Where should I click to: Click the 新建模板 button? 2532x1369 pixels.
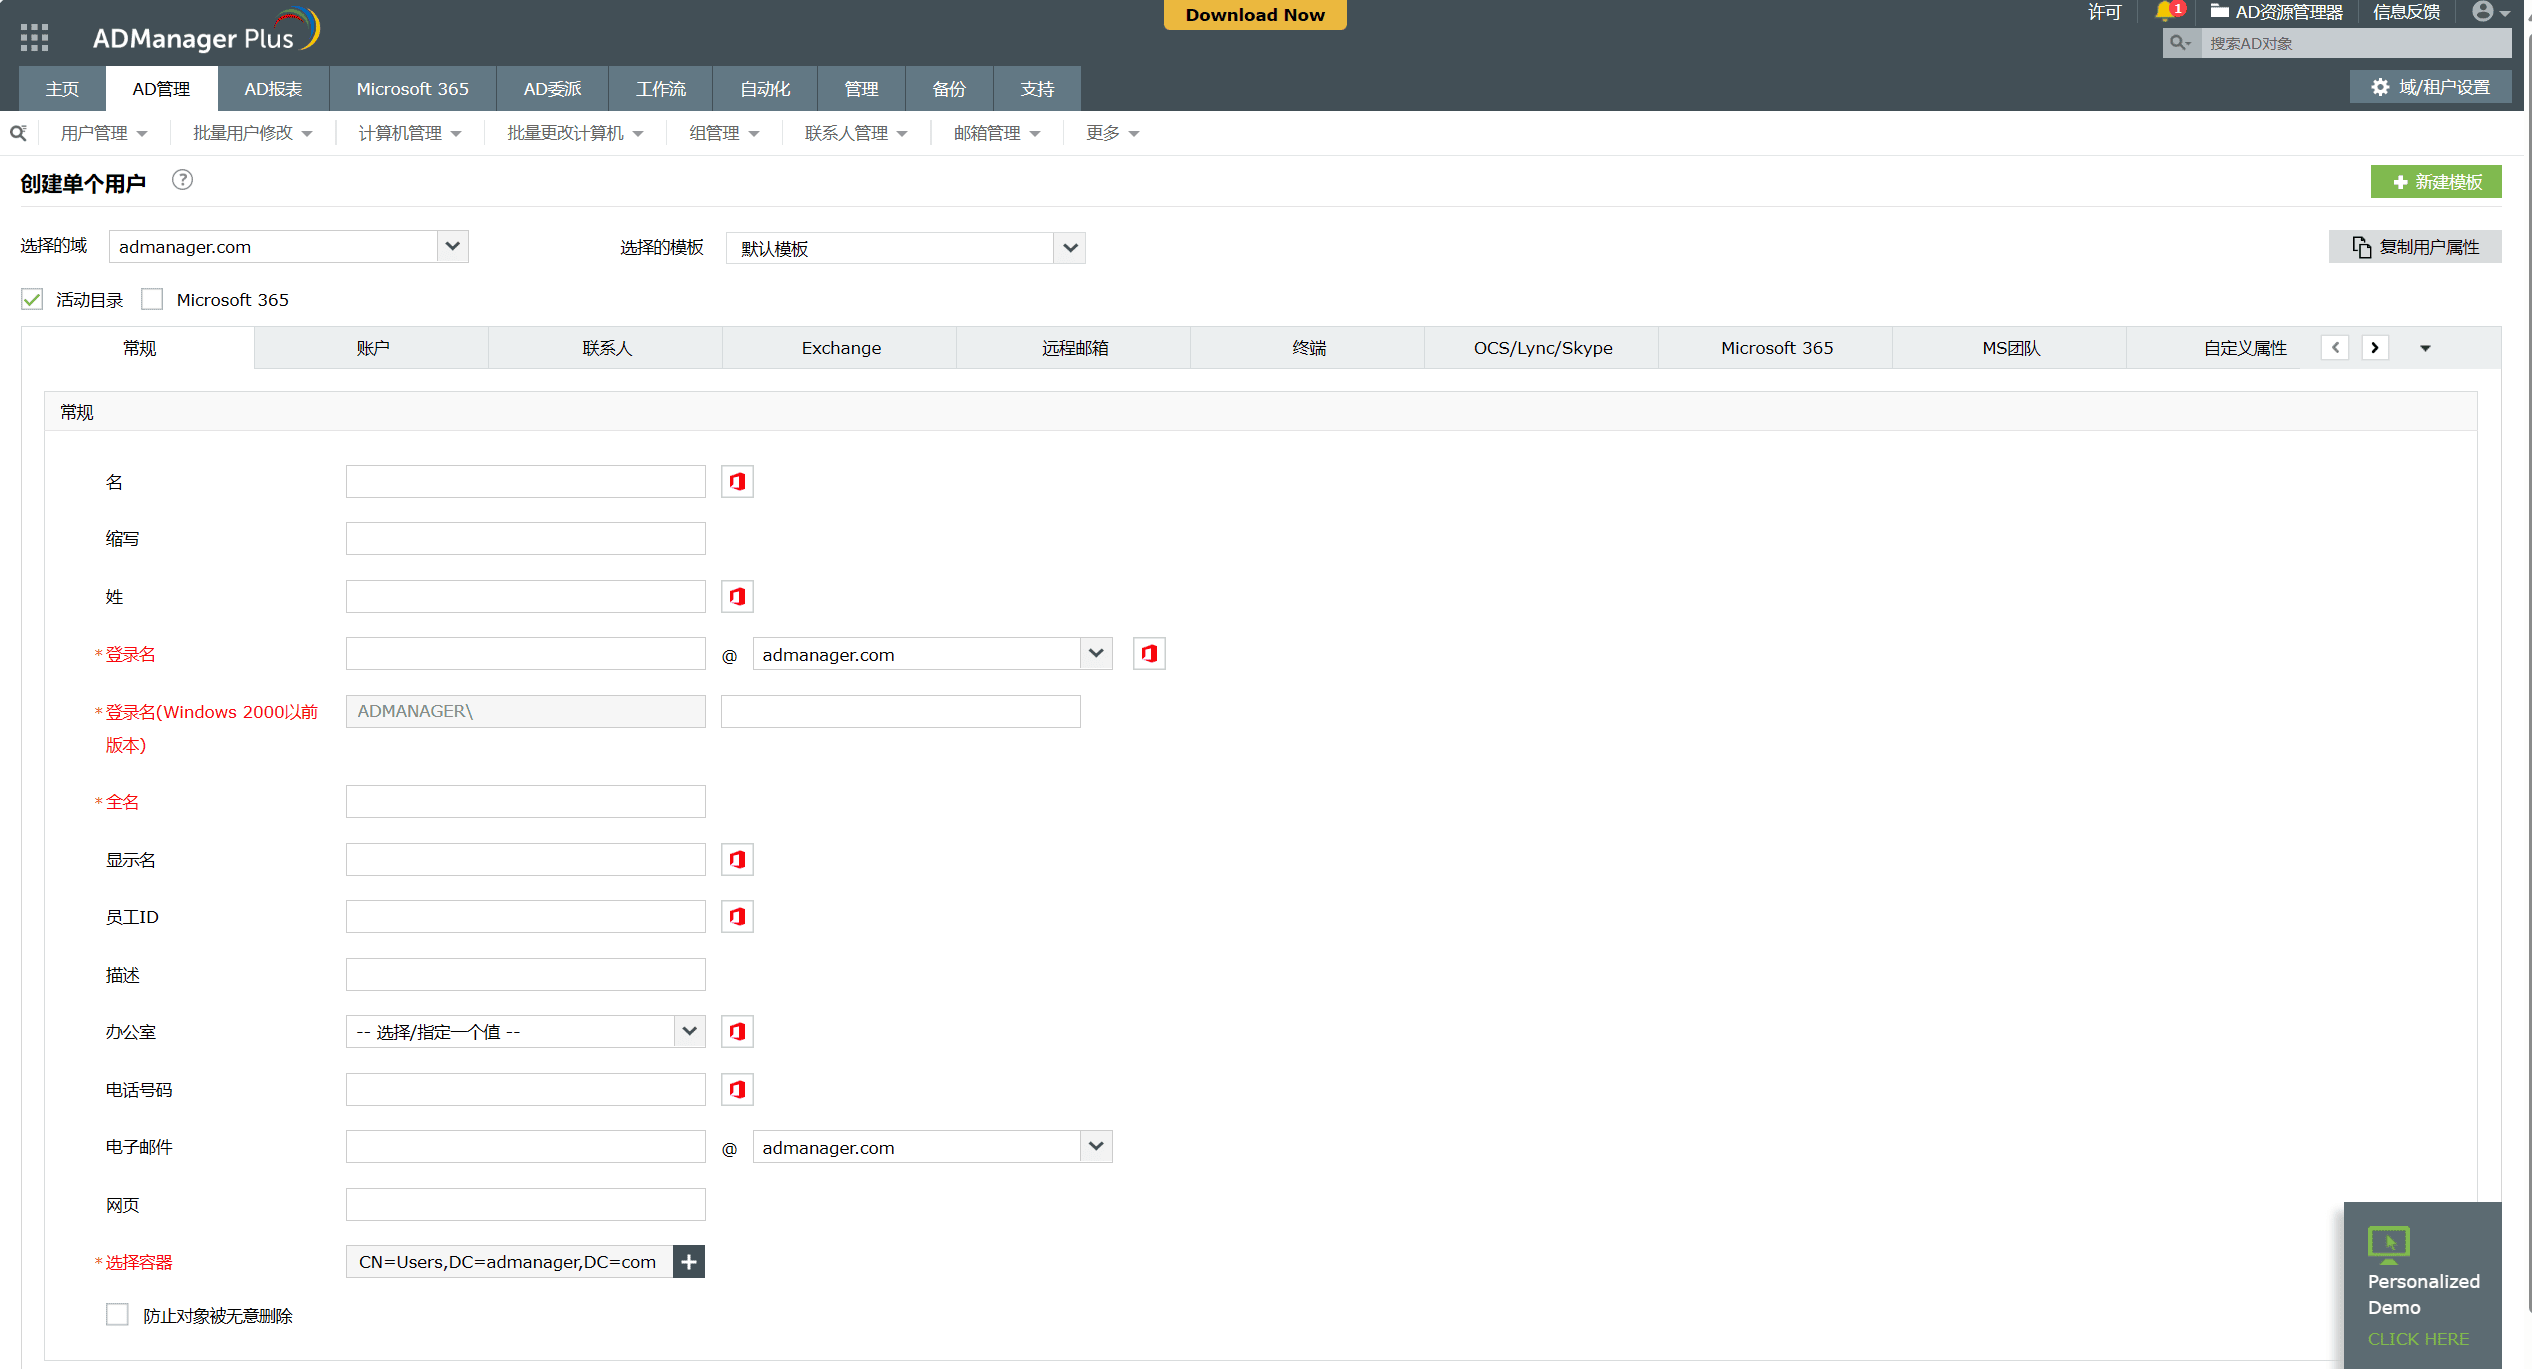2436,182
